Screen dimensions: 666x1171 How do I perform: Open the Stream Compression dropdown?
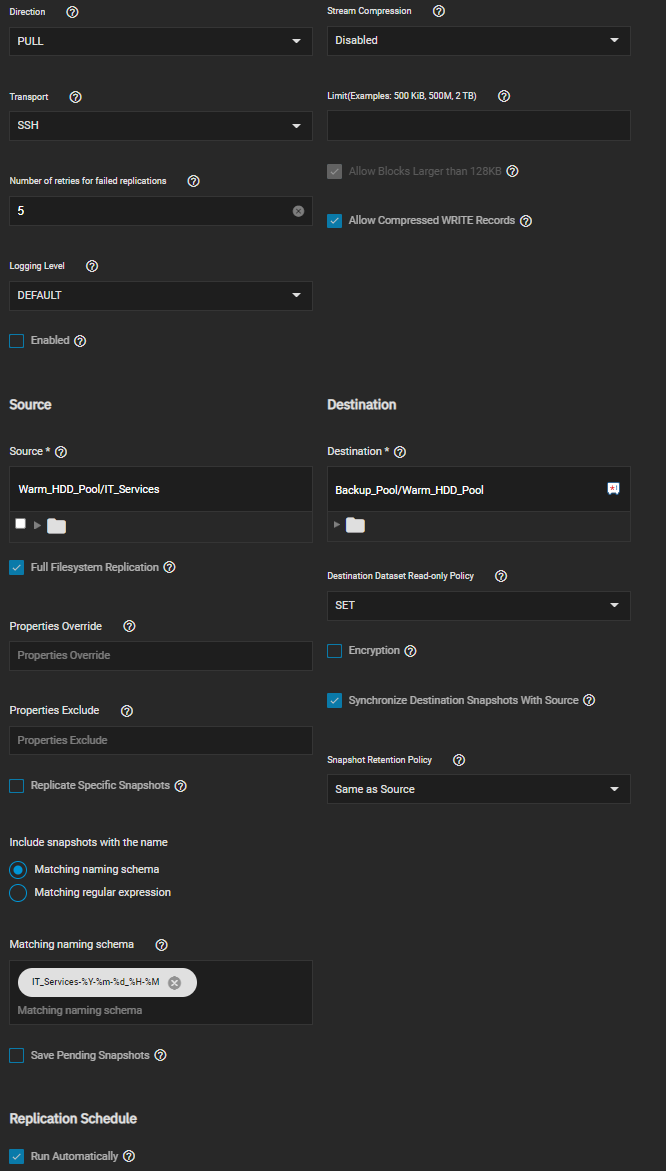(x=479, y=40)
